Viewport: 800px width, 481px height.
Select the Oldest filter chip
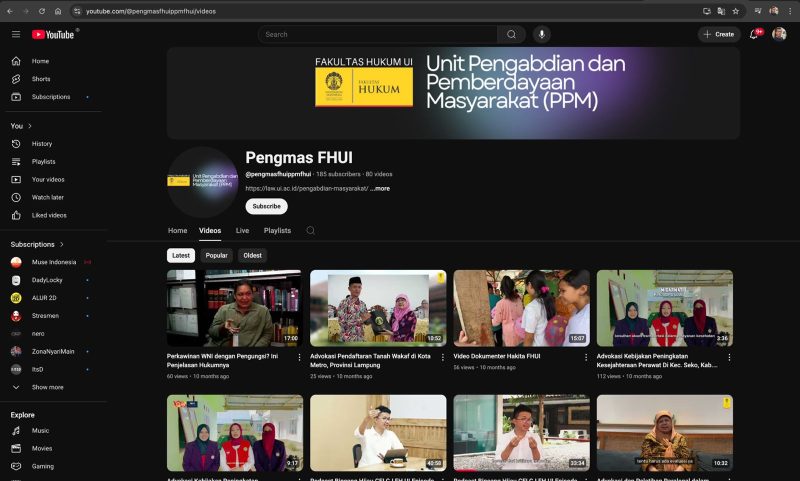[252, 255]
